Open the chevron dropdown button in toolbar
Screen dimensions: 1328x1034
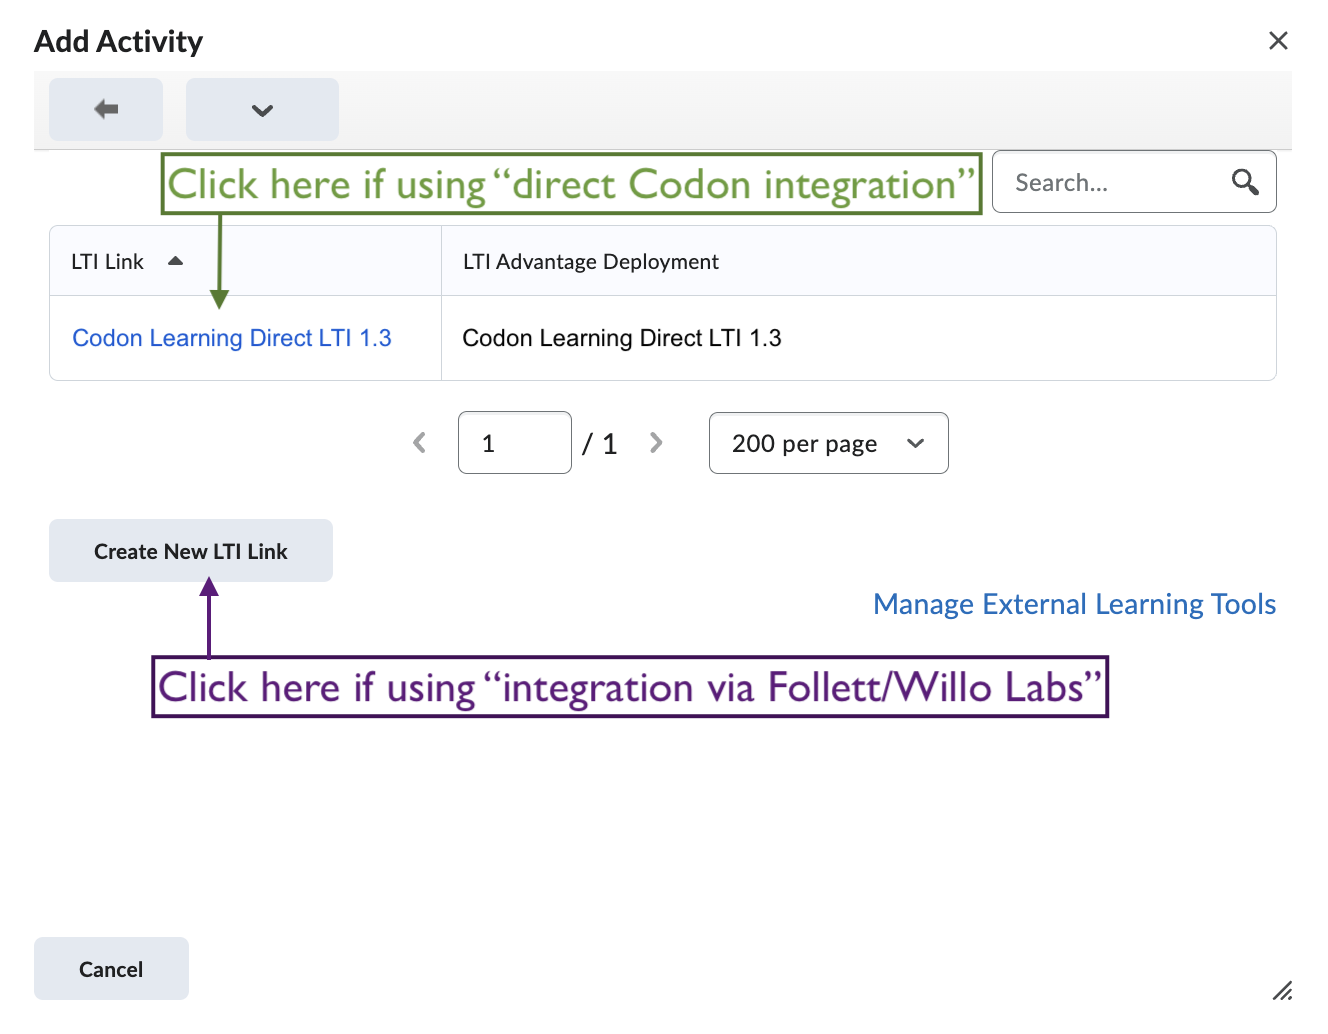(x=262, y=109)
